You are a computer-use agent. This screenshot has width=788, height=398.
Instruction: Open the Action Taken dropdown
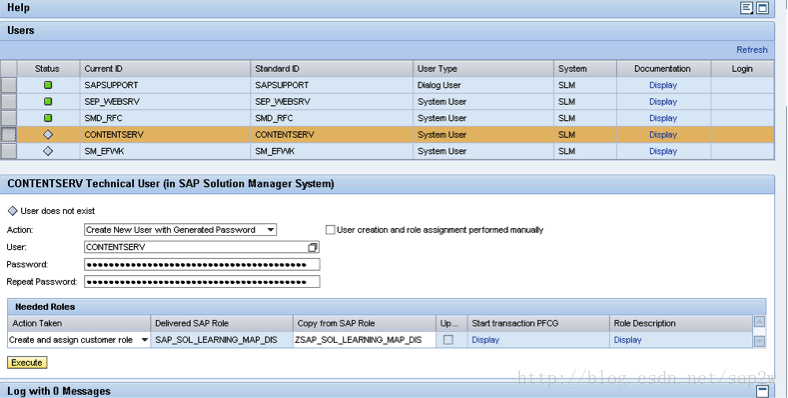point(145,340)
